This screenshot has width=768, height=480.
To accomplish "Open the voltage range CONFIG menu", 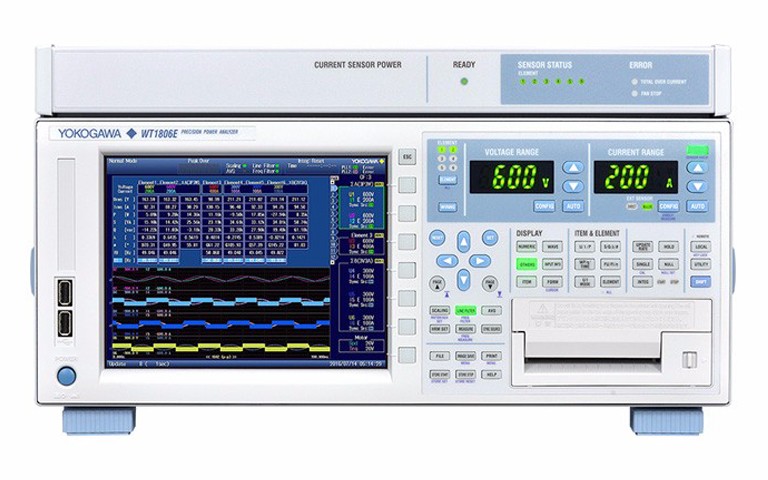I will coord(544,205).
